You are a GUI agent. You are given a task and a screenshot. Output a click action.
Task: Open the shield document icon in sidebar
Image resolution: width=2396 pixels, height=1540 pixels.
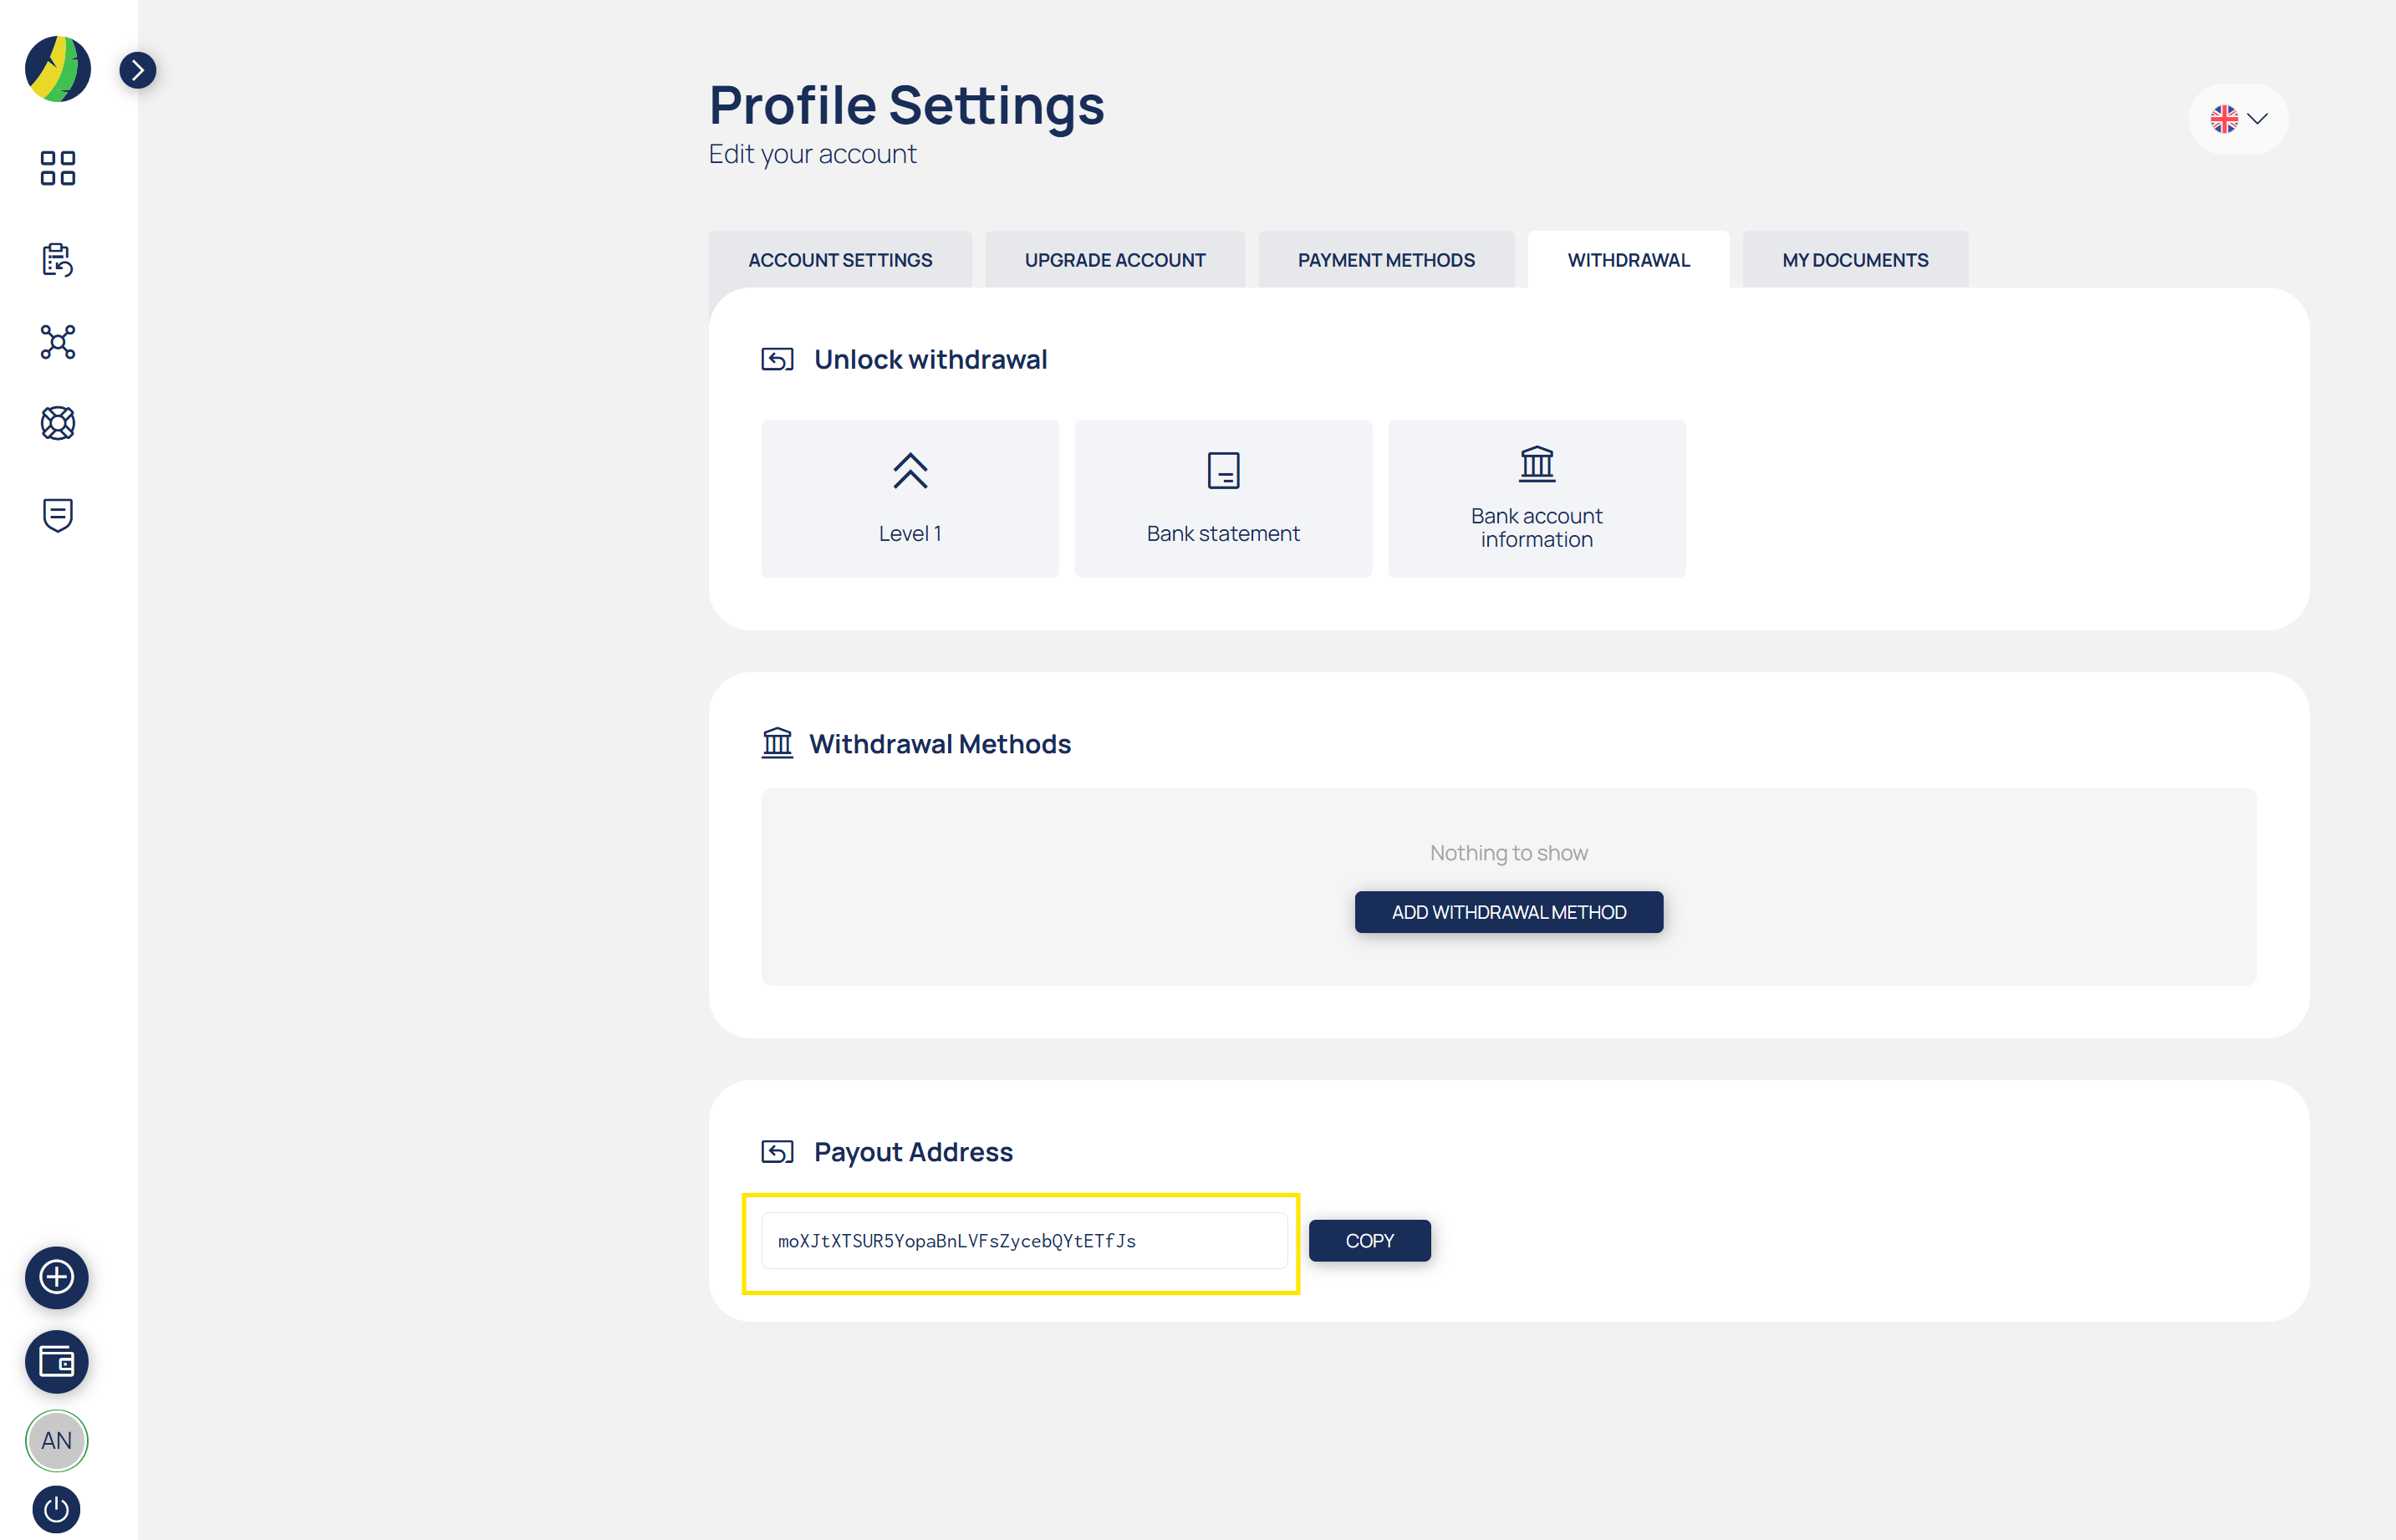(x=57, y=515)
